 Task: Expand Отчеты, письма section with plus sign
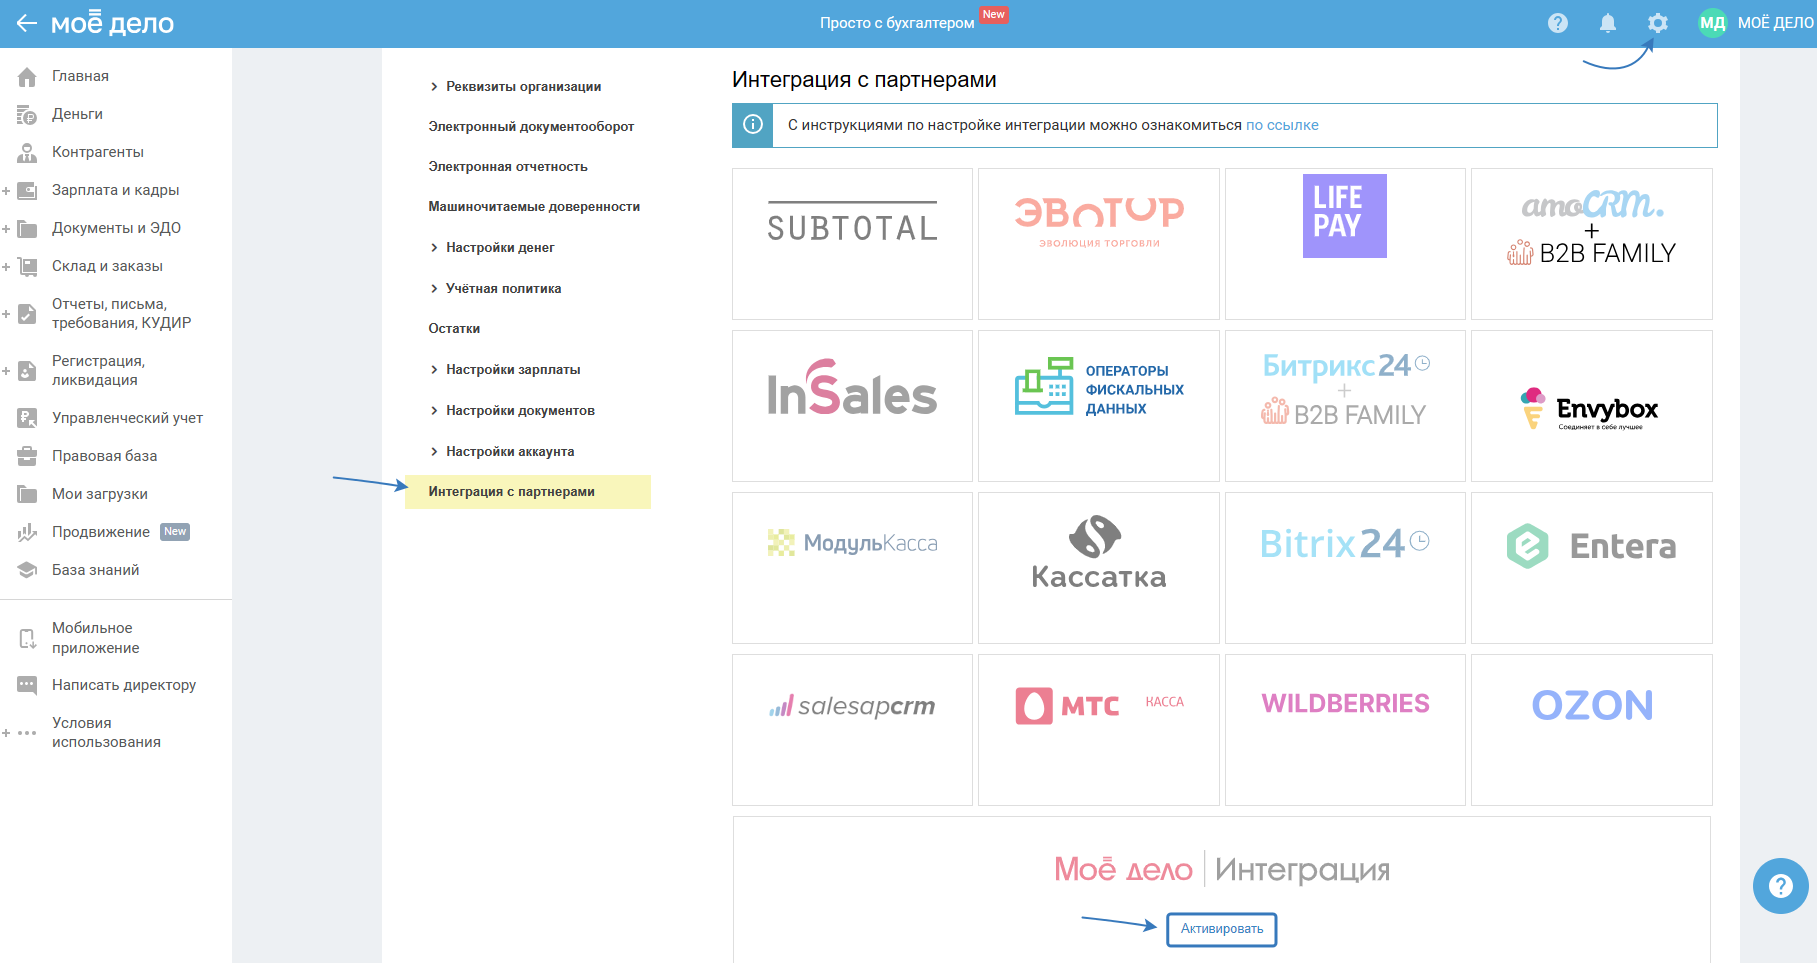click(x=6, y=314)
